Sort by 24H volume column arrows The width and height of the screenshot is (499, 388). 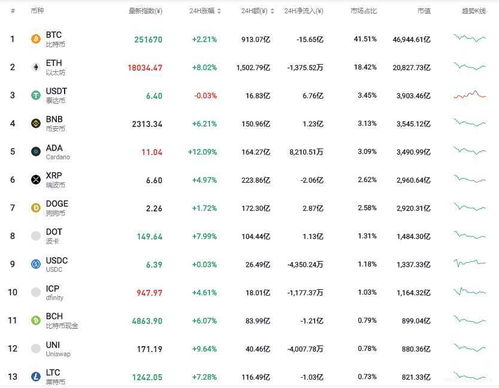272,11
